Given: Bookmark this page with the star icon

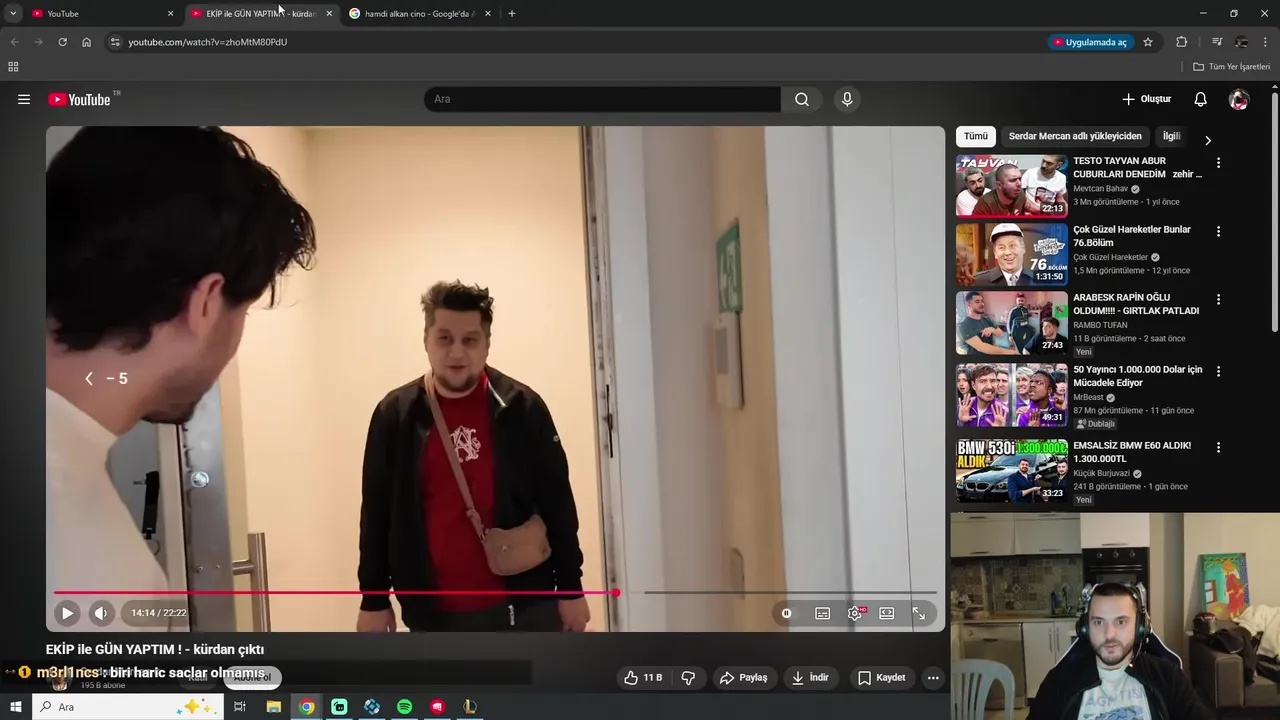Looking at the screenshot, I should [x=1148, y=42].
